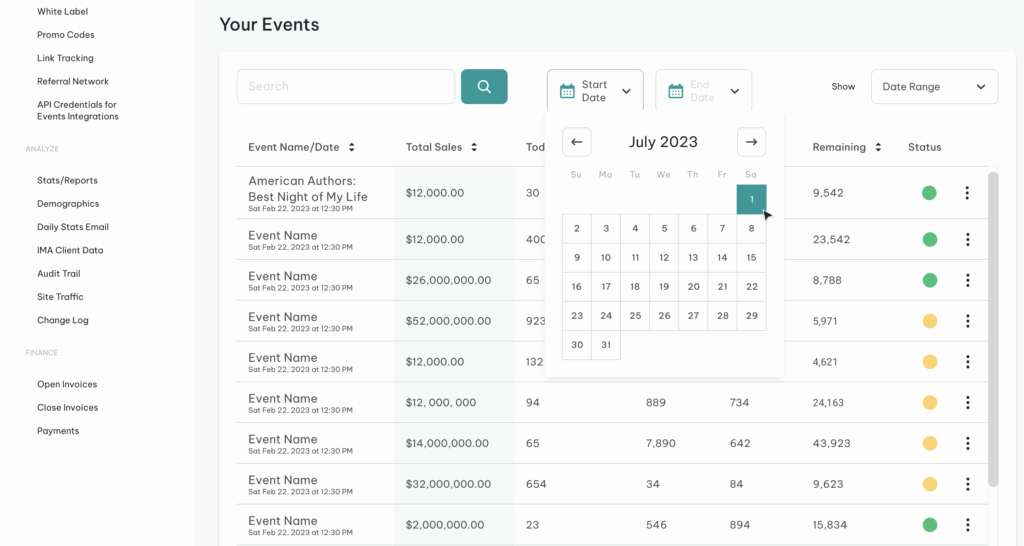1024x546 pixels.
Task: Sort by Event Name/Date column arrows
Action: point(350,147)
